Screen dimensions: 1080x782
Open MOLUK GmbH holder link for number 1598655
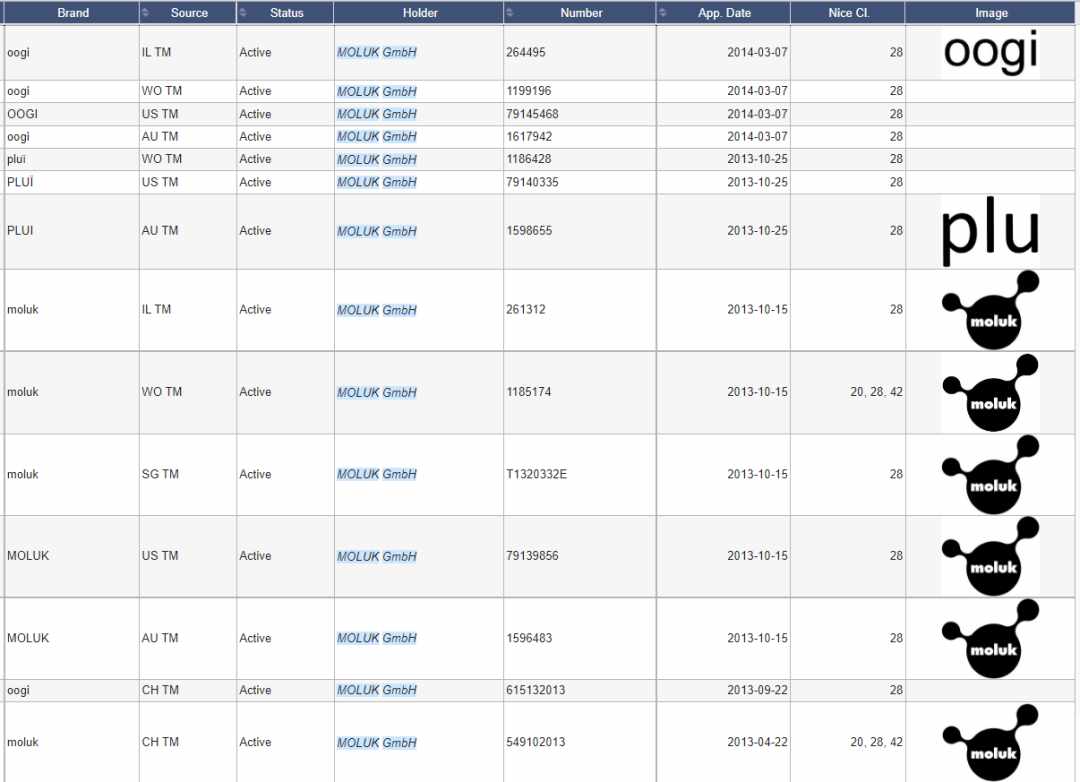tap(377, 231)
